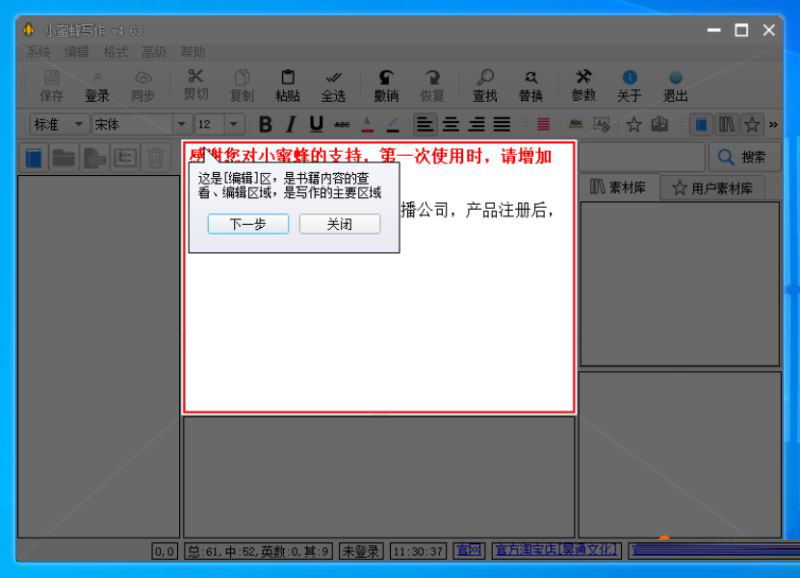Image resolution: width=800 pixels, height=578 pixels.
Task: Click the Ag text selection icon
Action: (602, 124)
